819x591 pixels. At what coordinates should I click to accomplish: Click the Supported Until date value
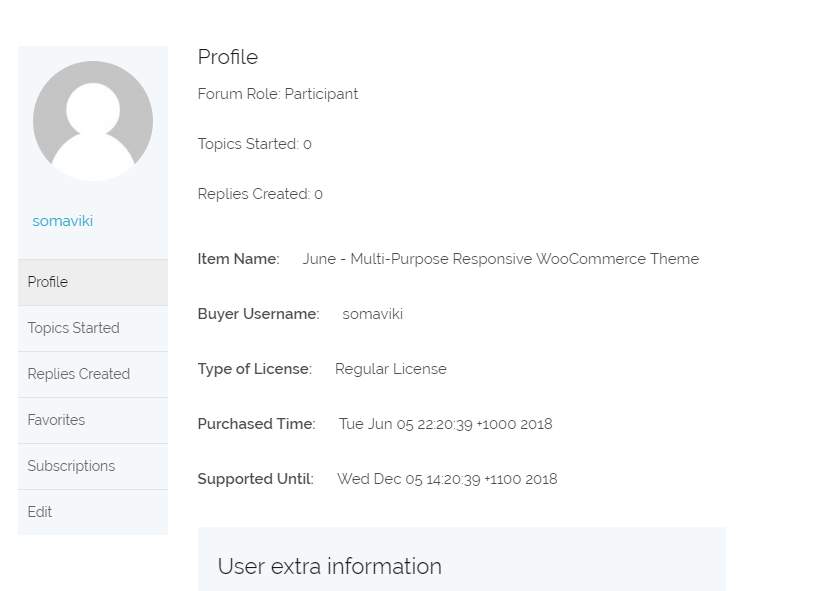[x=447, y=479]
